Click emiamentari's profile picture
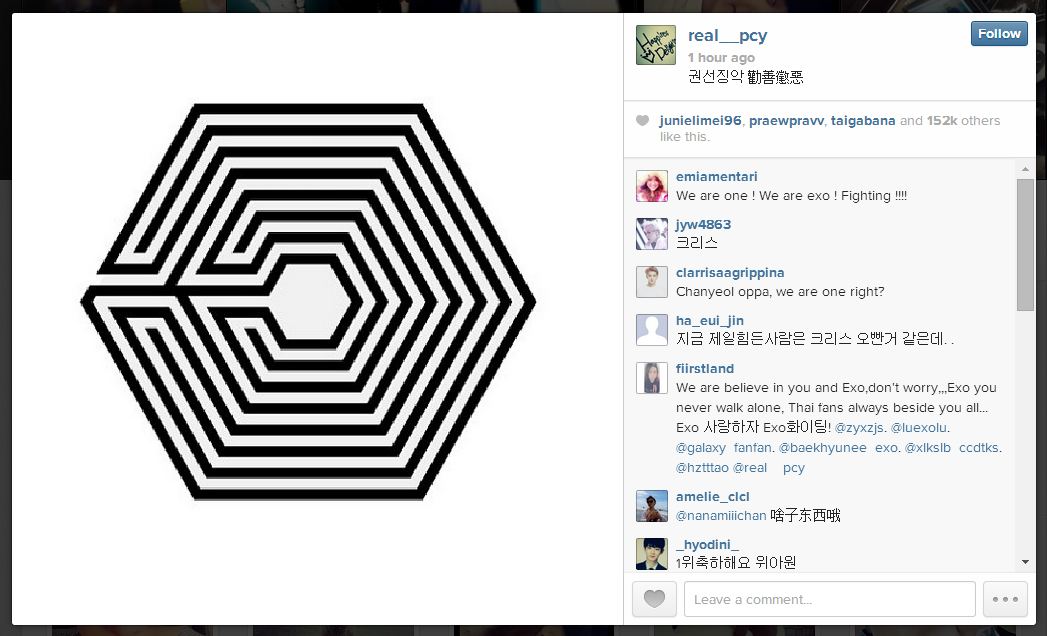This screenshot has width=1047, height=636. pos(652,186)
